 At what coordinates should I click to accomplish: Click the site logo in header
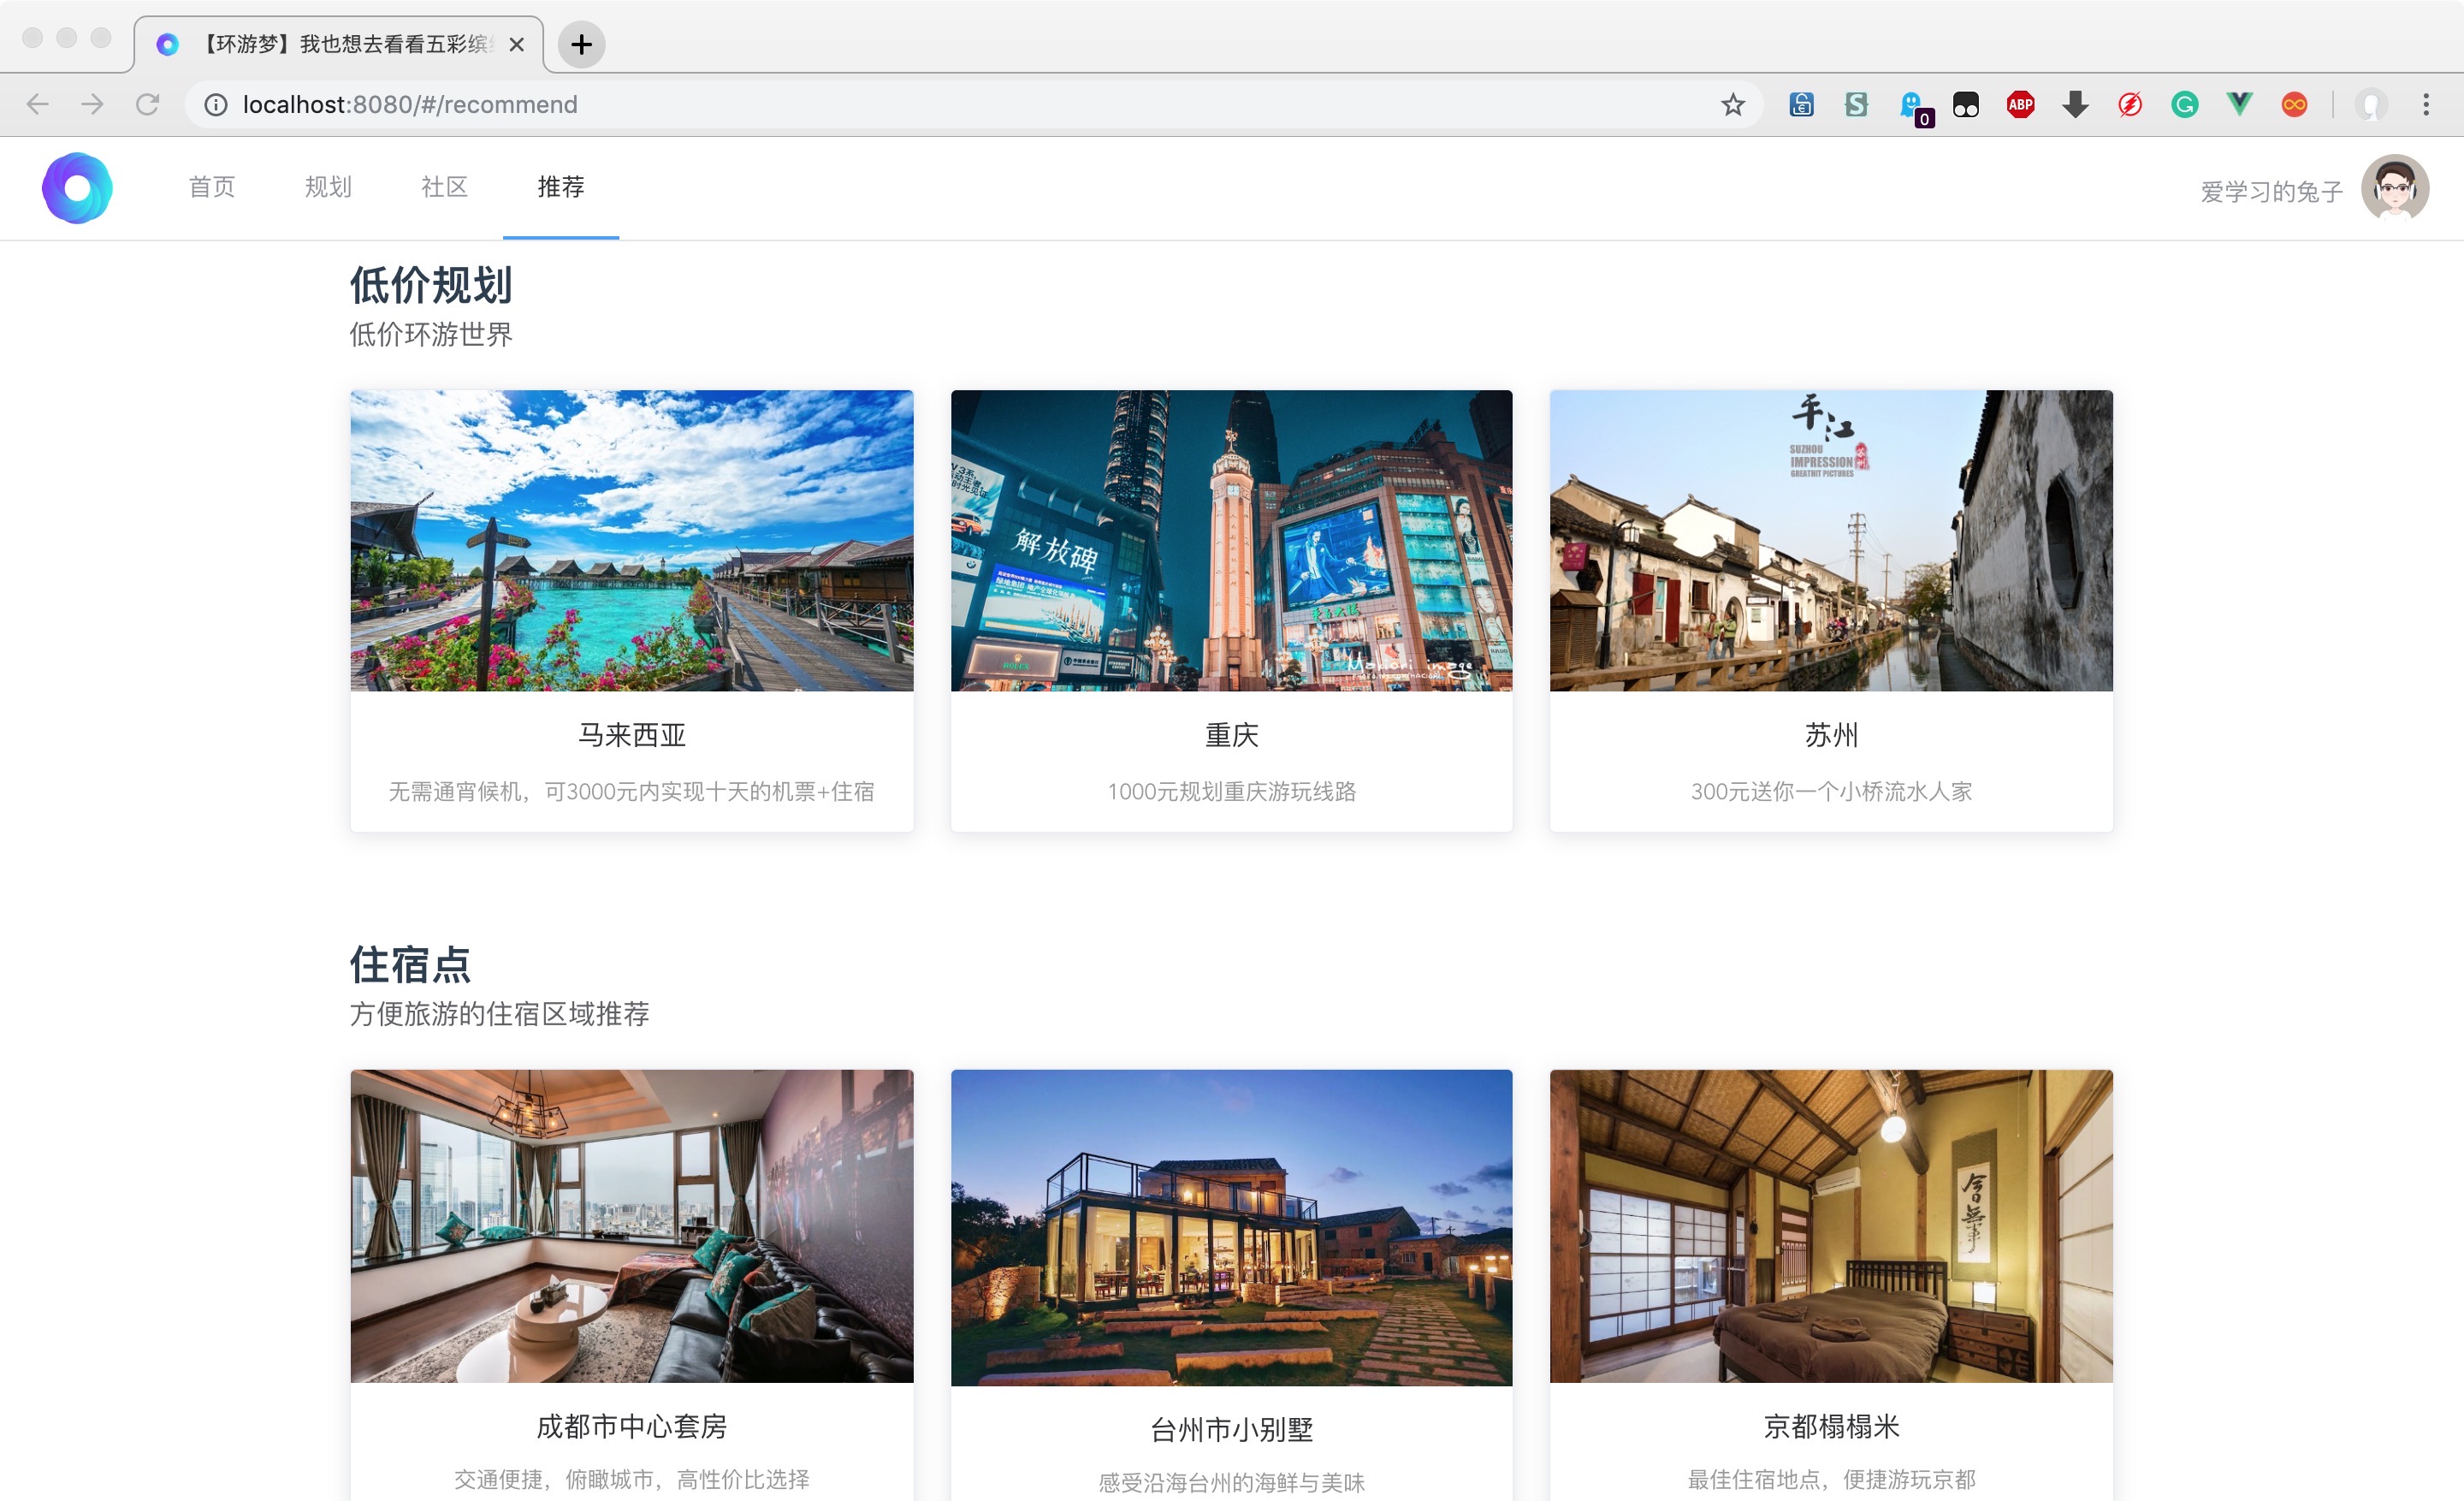(x=77, y=188)
